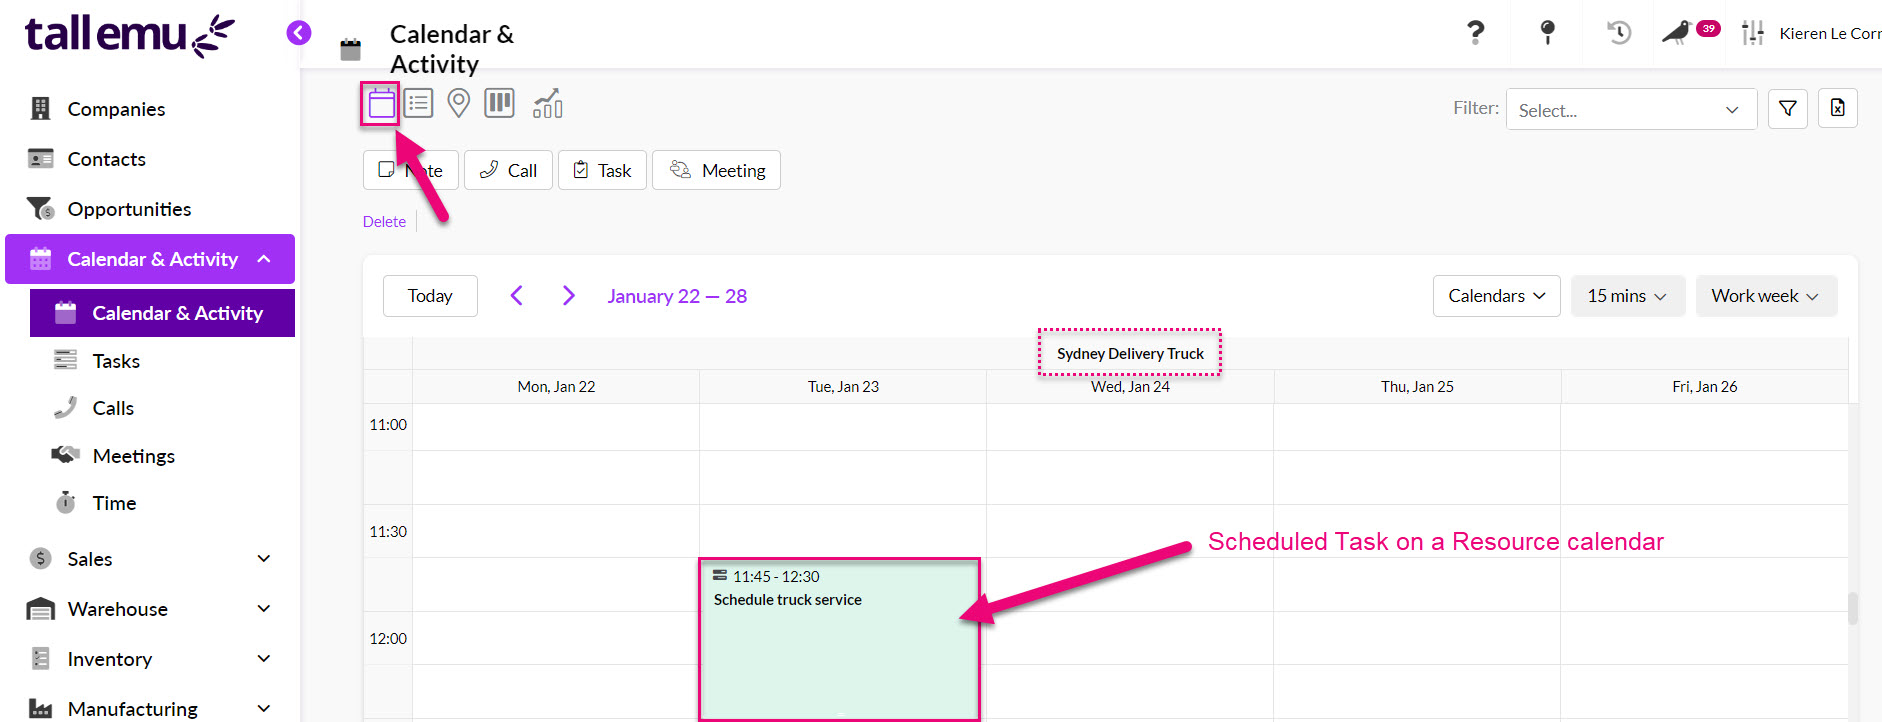Viewport: 1882px width, 722px height.
Task: Open the Filter Select dropdown
Action: 1631,109
